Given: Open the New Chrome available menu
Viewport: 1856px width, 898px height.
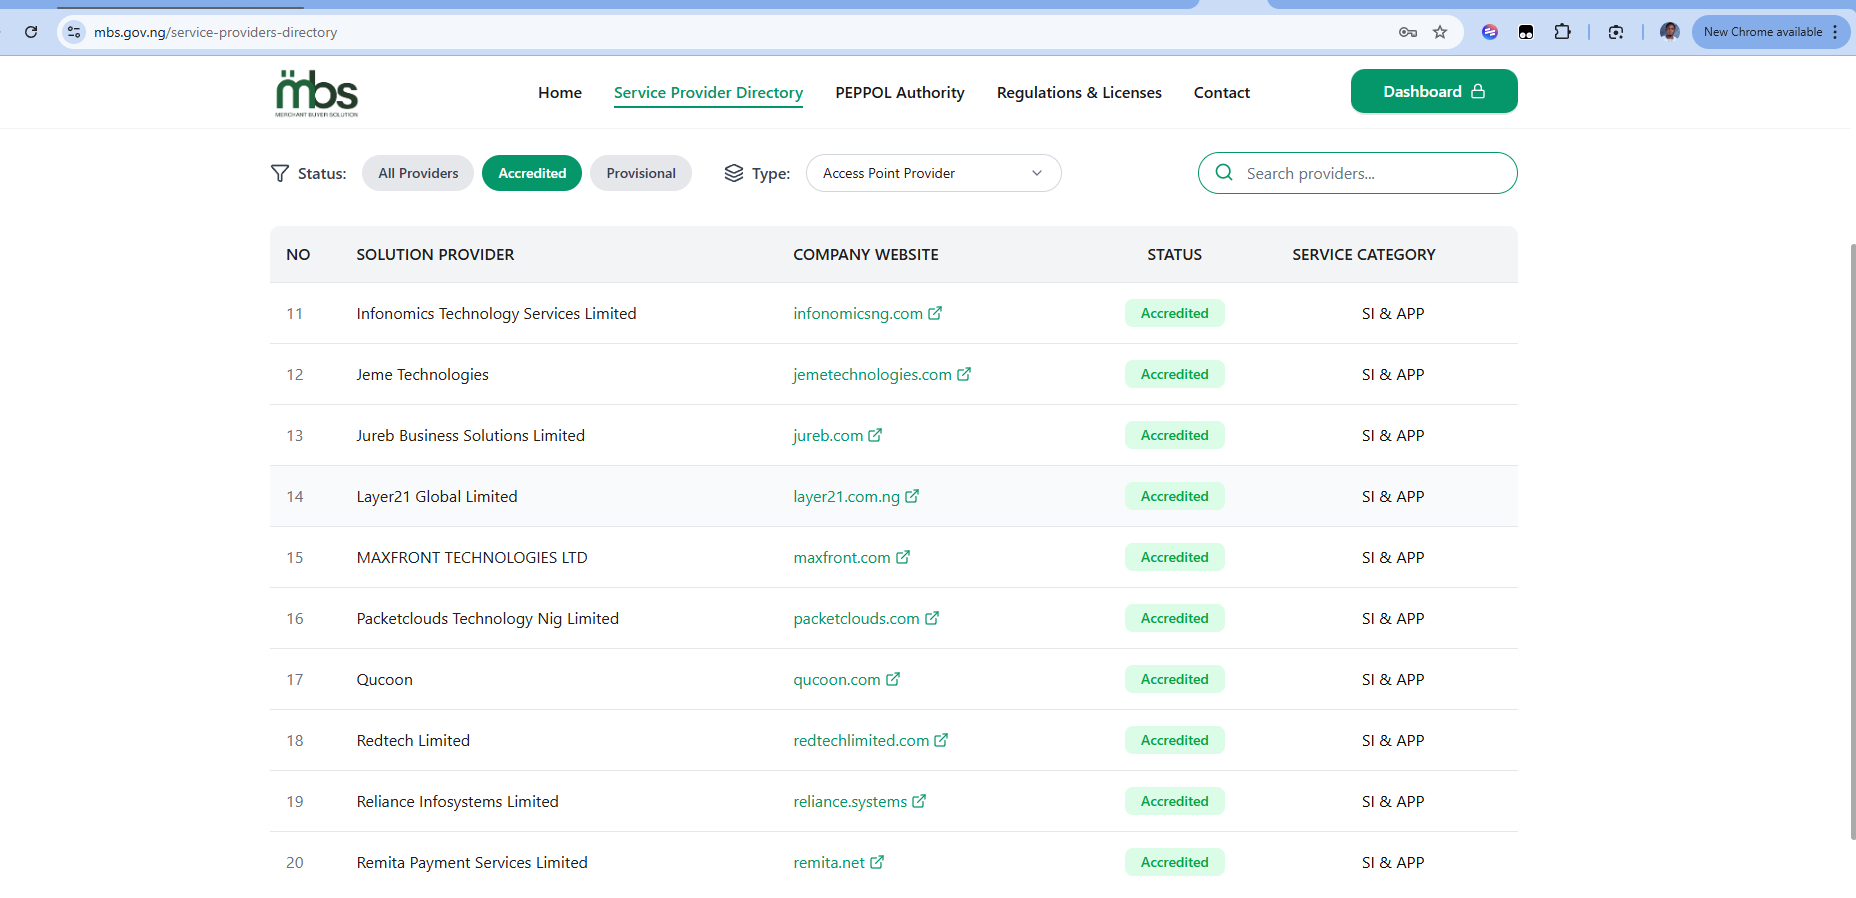Looking at the screenshot, I should [x=1771, y=32].
